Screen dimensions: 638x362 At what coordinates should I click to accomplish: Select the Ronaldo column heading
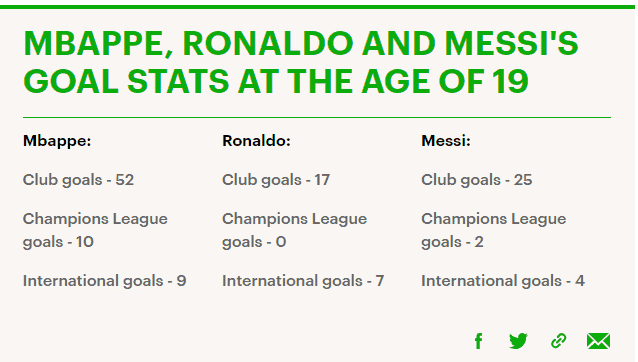[x=256, y=141]
